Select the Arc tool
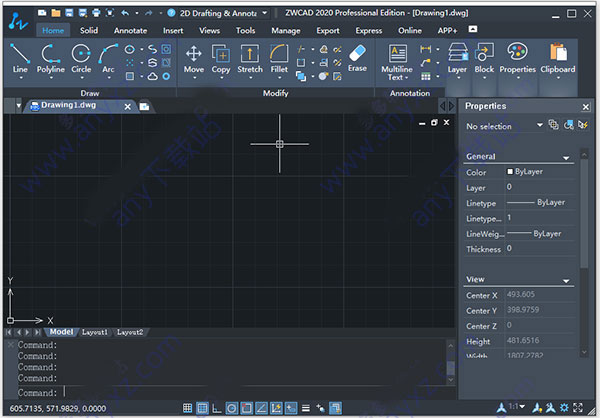This screenshot has height=418, width=600. coord(108,57)
